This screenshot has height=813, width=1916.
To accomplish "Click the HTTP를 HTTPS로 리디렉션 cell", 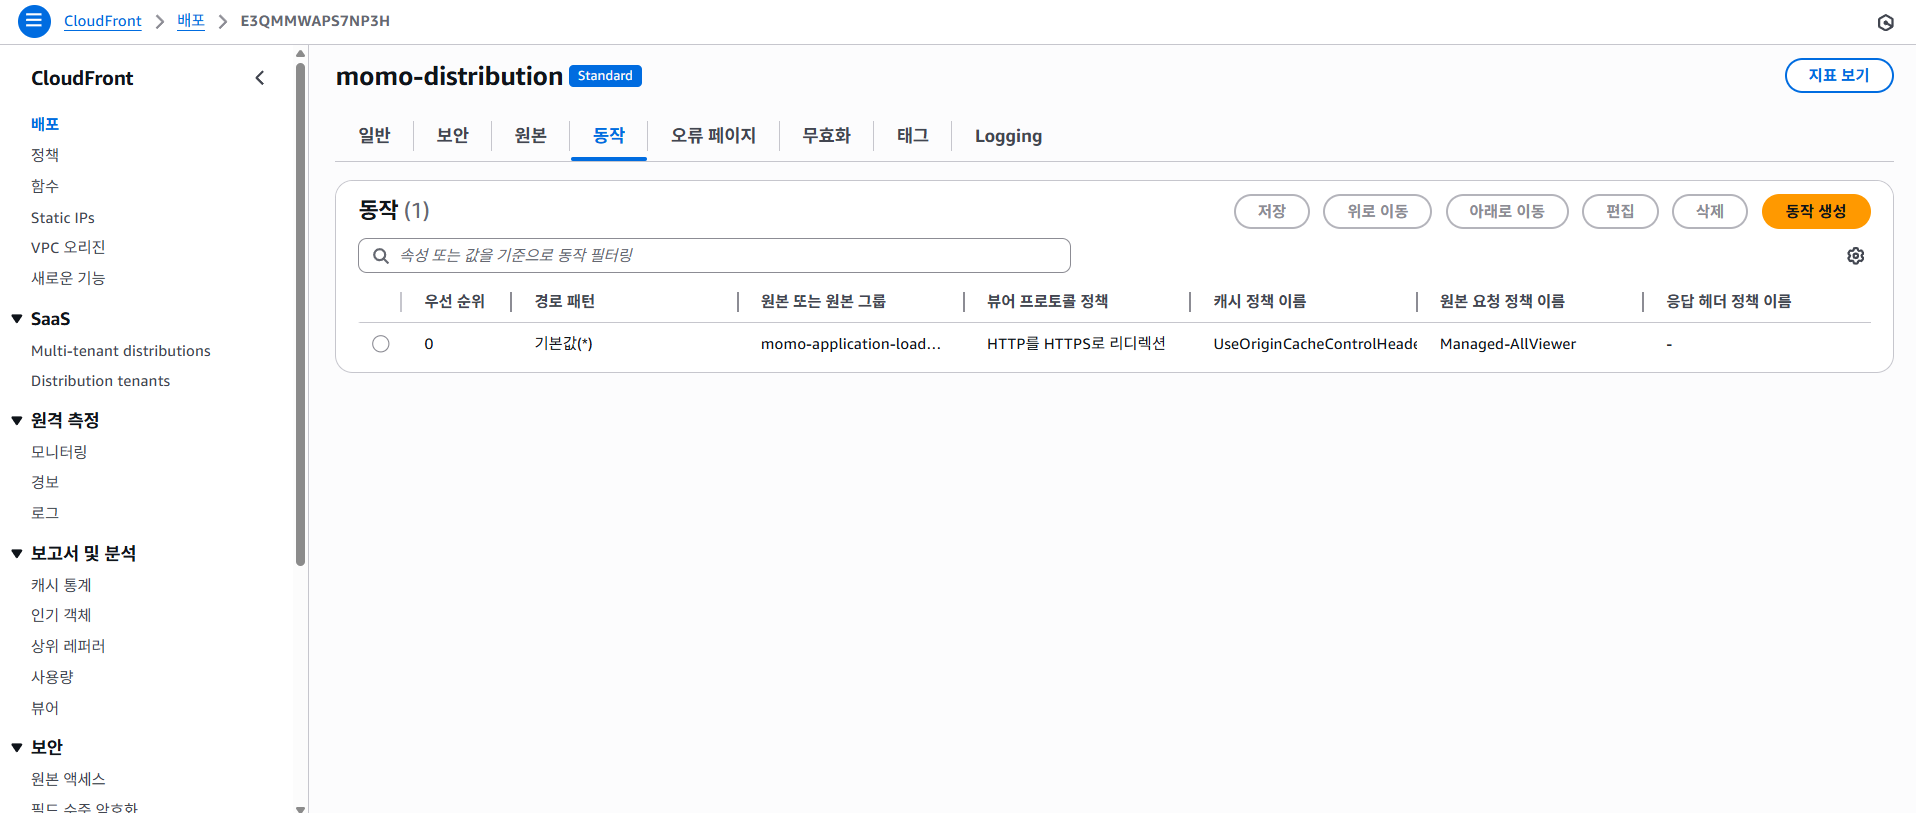I will click(1076, 344).
